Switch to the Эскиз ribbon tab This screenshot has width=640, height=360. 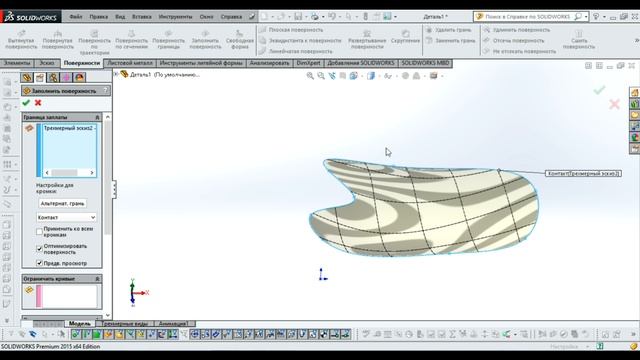coord(47,63)
